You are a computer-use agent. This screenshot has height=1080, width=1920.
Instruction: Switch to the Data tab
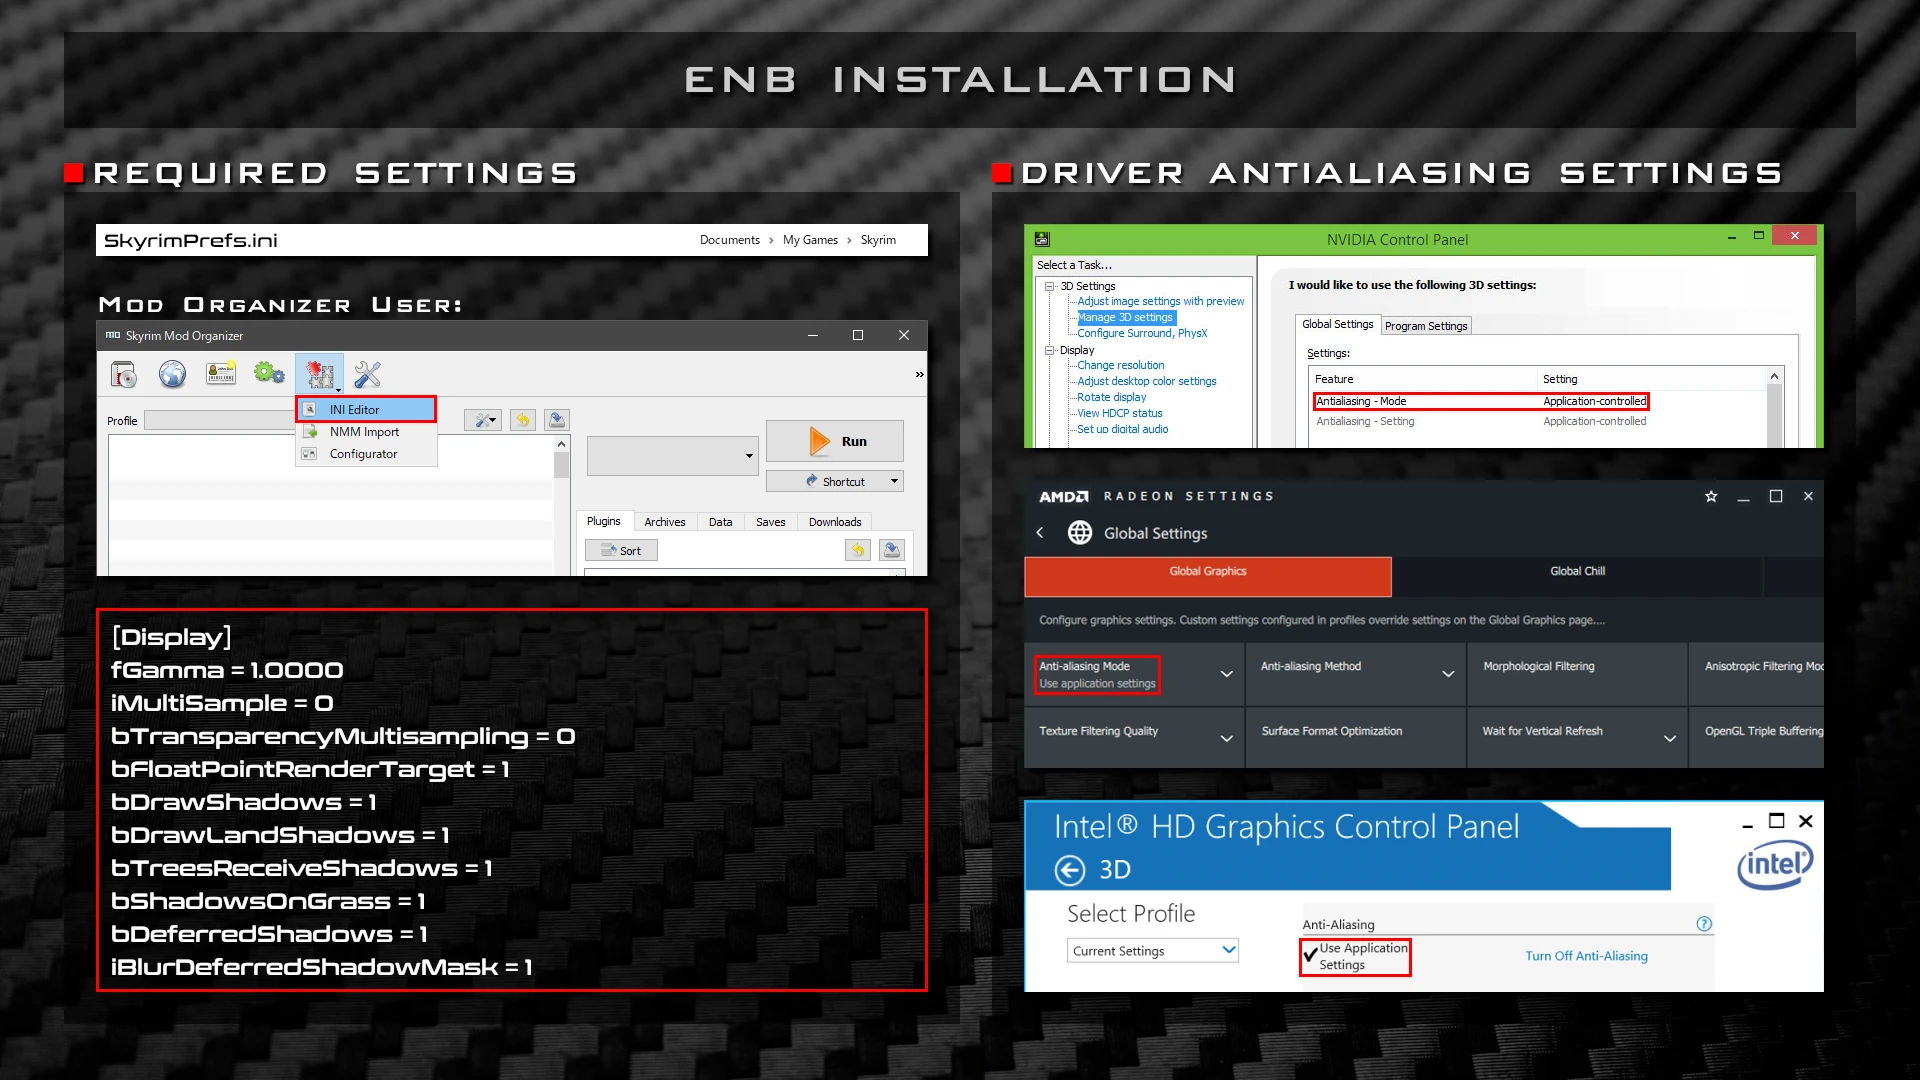pos(721,522)
